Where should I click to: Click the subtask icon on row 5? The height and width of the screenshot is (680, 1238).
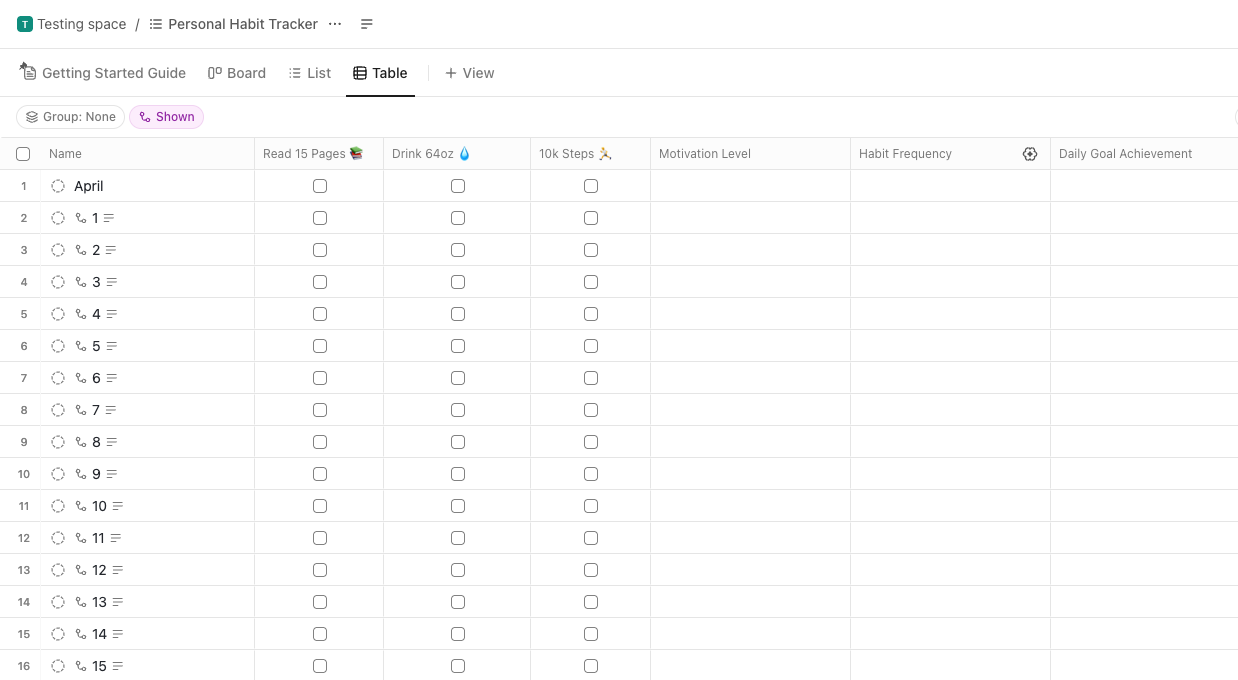pyautogui.click(x=81, y=314)
